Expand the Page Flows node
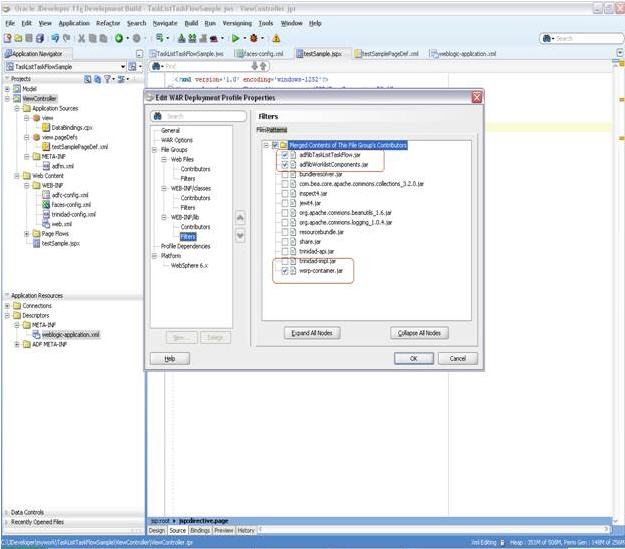This screenshot has width=625, height=549. pyautogui.click(x=27, y=234)
